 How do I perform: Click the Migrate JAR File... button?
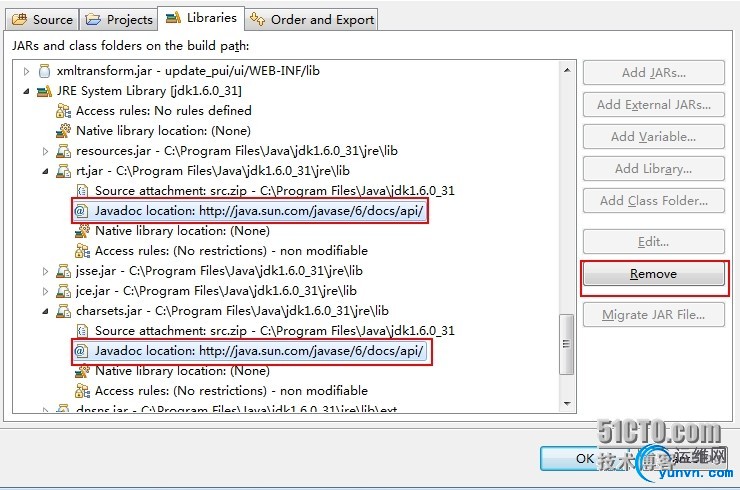click(x=654, y=314)
